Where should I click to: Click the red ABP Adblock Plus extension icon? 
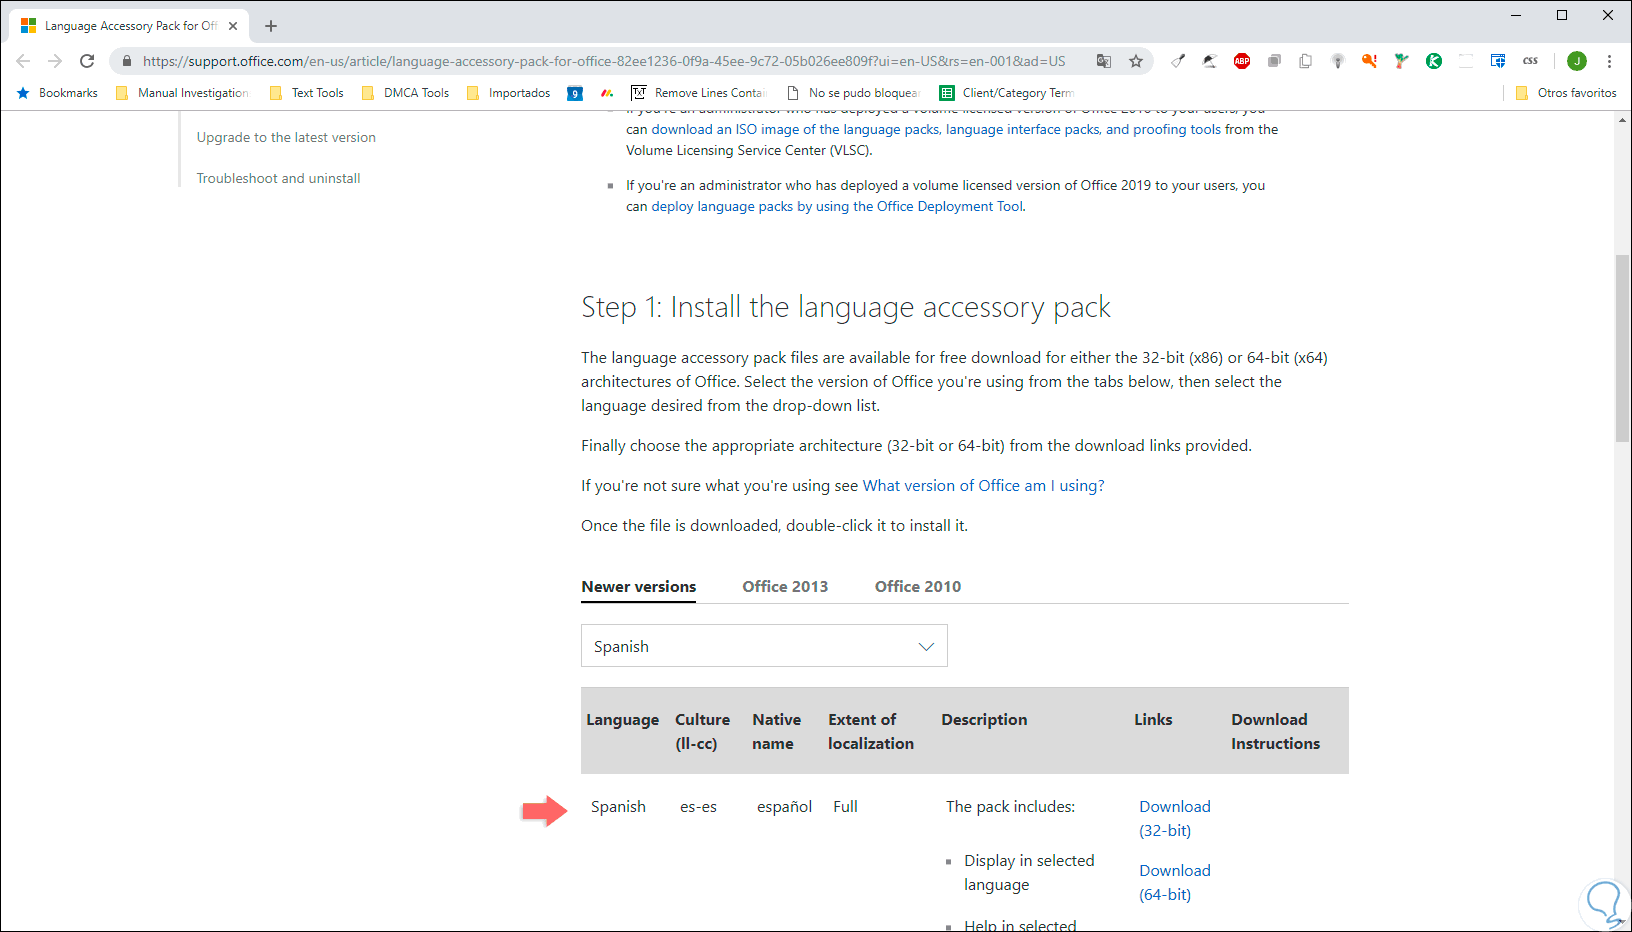(x=1242, y=61)
